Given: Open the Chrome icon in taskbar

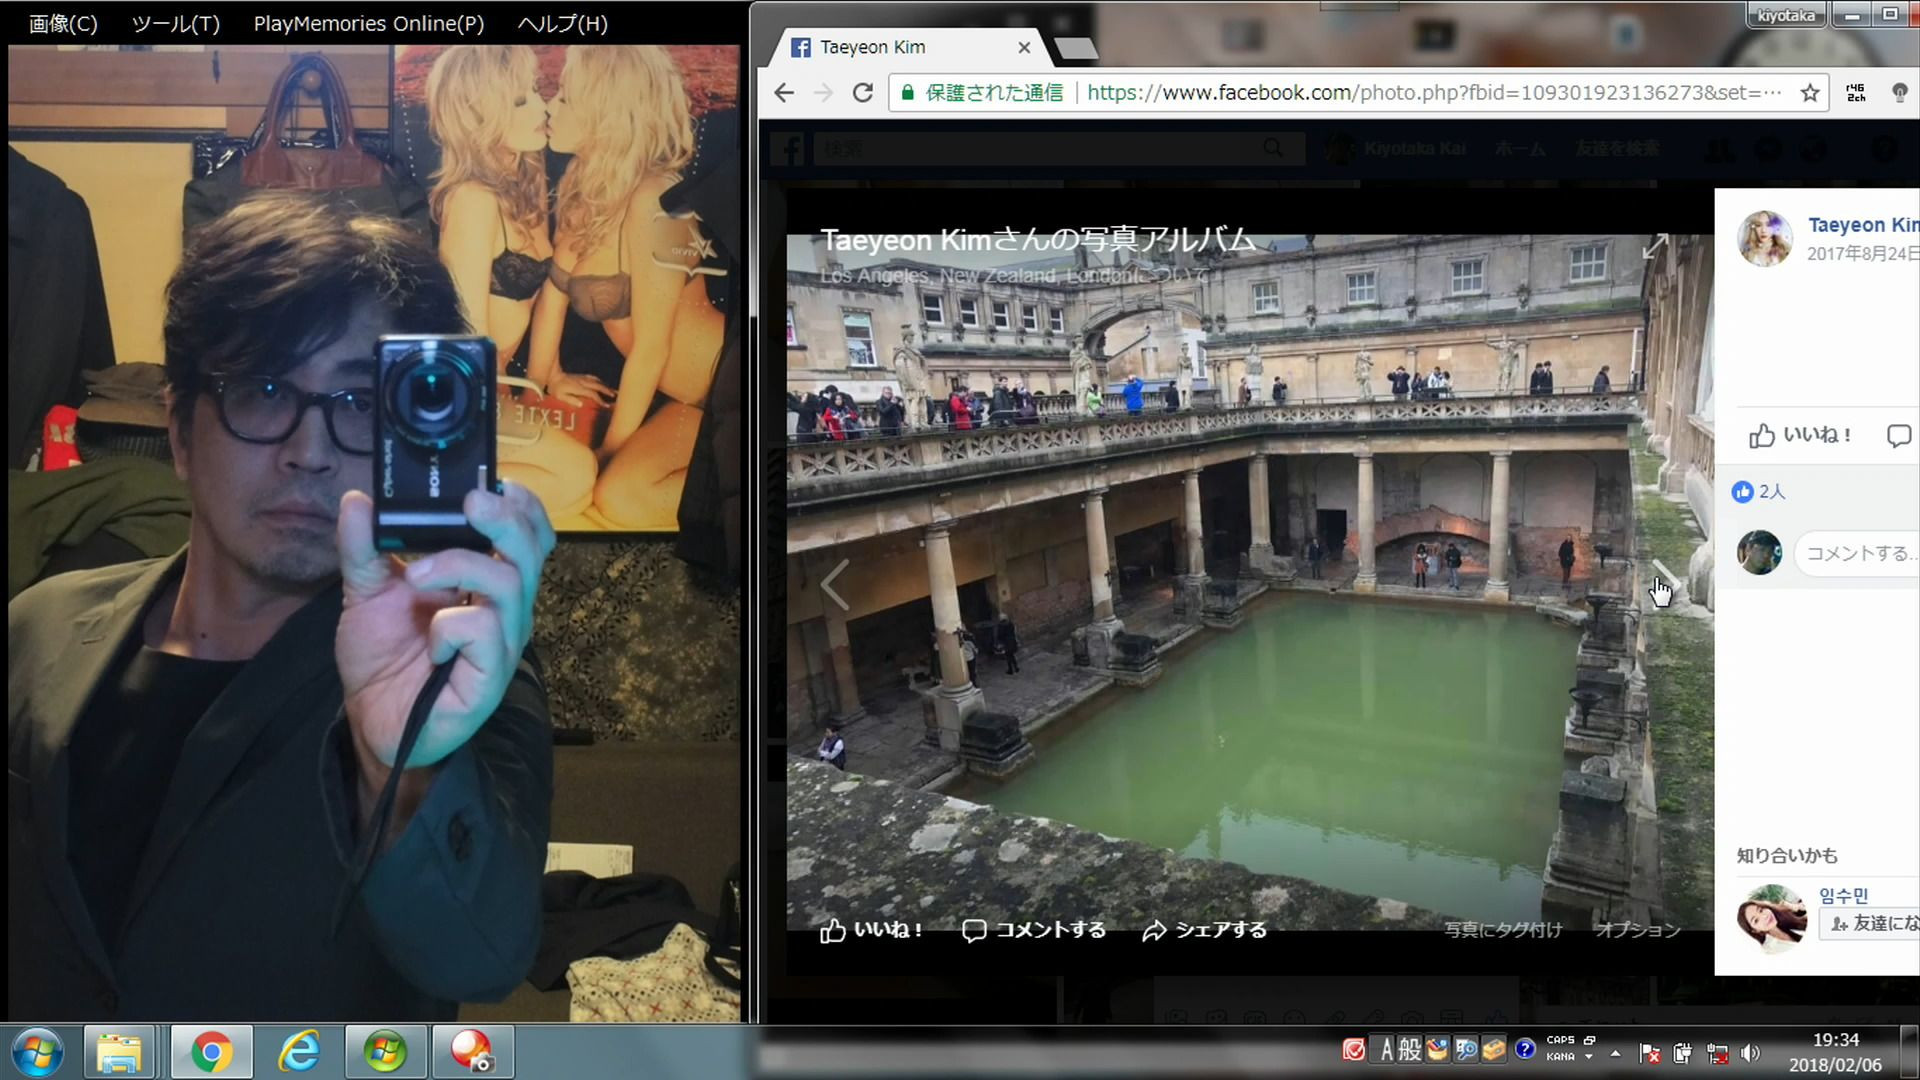Looking at the screenshot, I should pyautogui.click(x=211, y=1052).
